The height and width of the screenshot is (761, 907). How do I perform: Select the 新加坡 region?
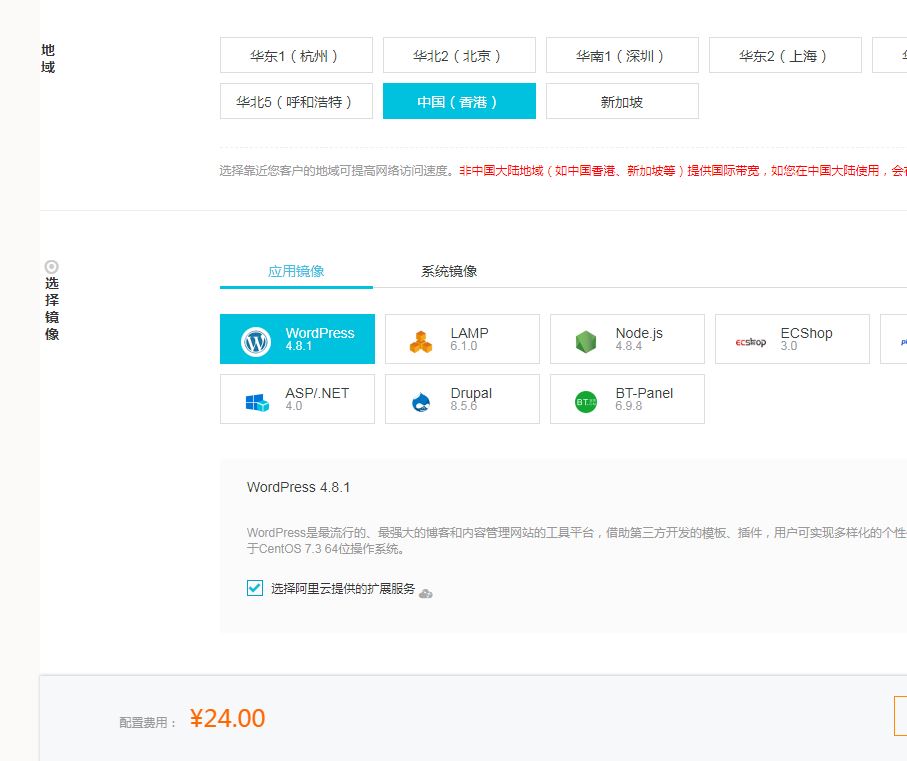tap(622, 101)
